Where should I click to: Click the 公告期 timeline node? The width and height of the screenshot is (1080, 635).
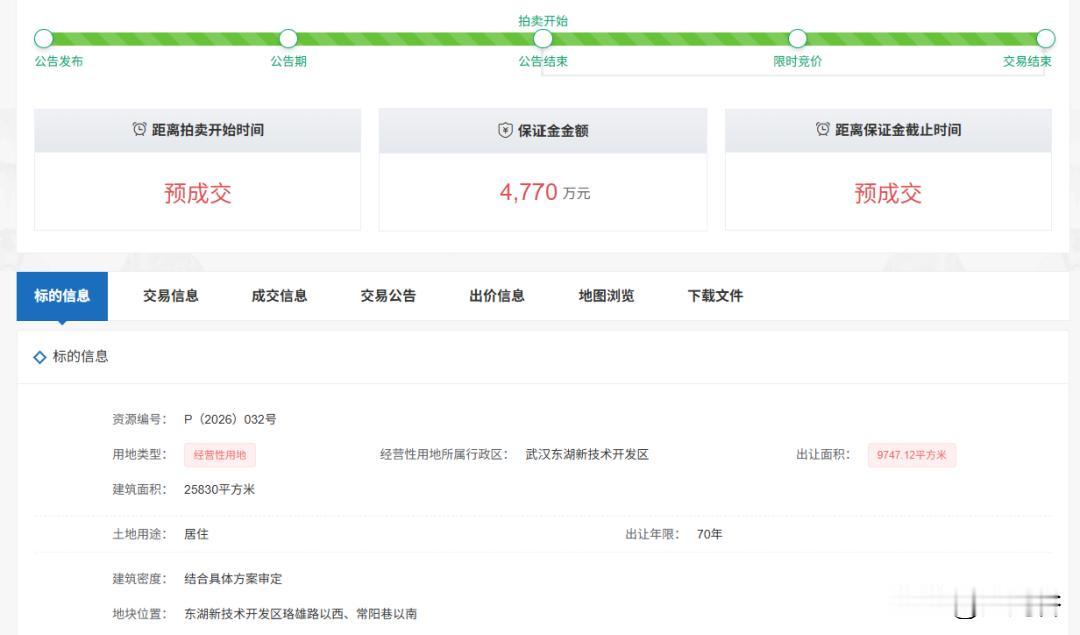point(289,38)
